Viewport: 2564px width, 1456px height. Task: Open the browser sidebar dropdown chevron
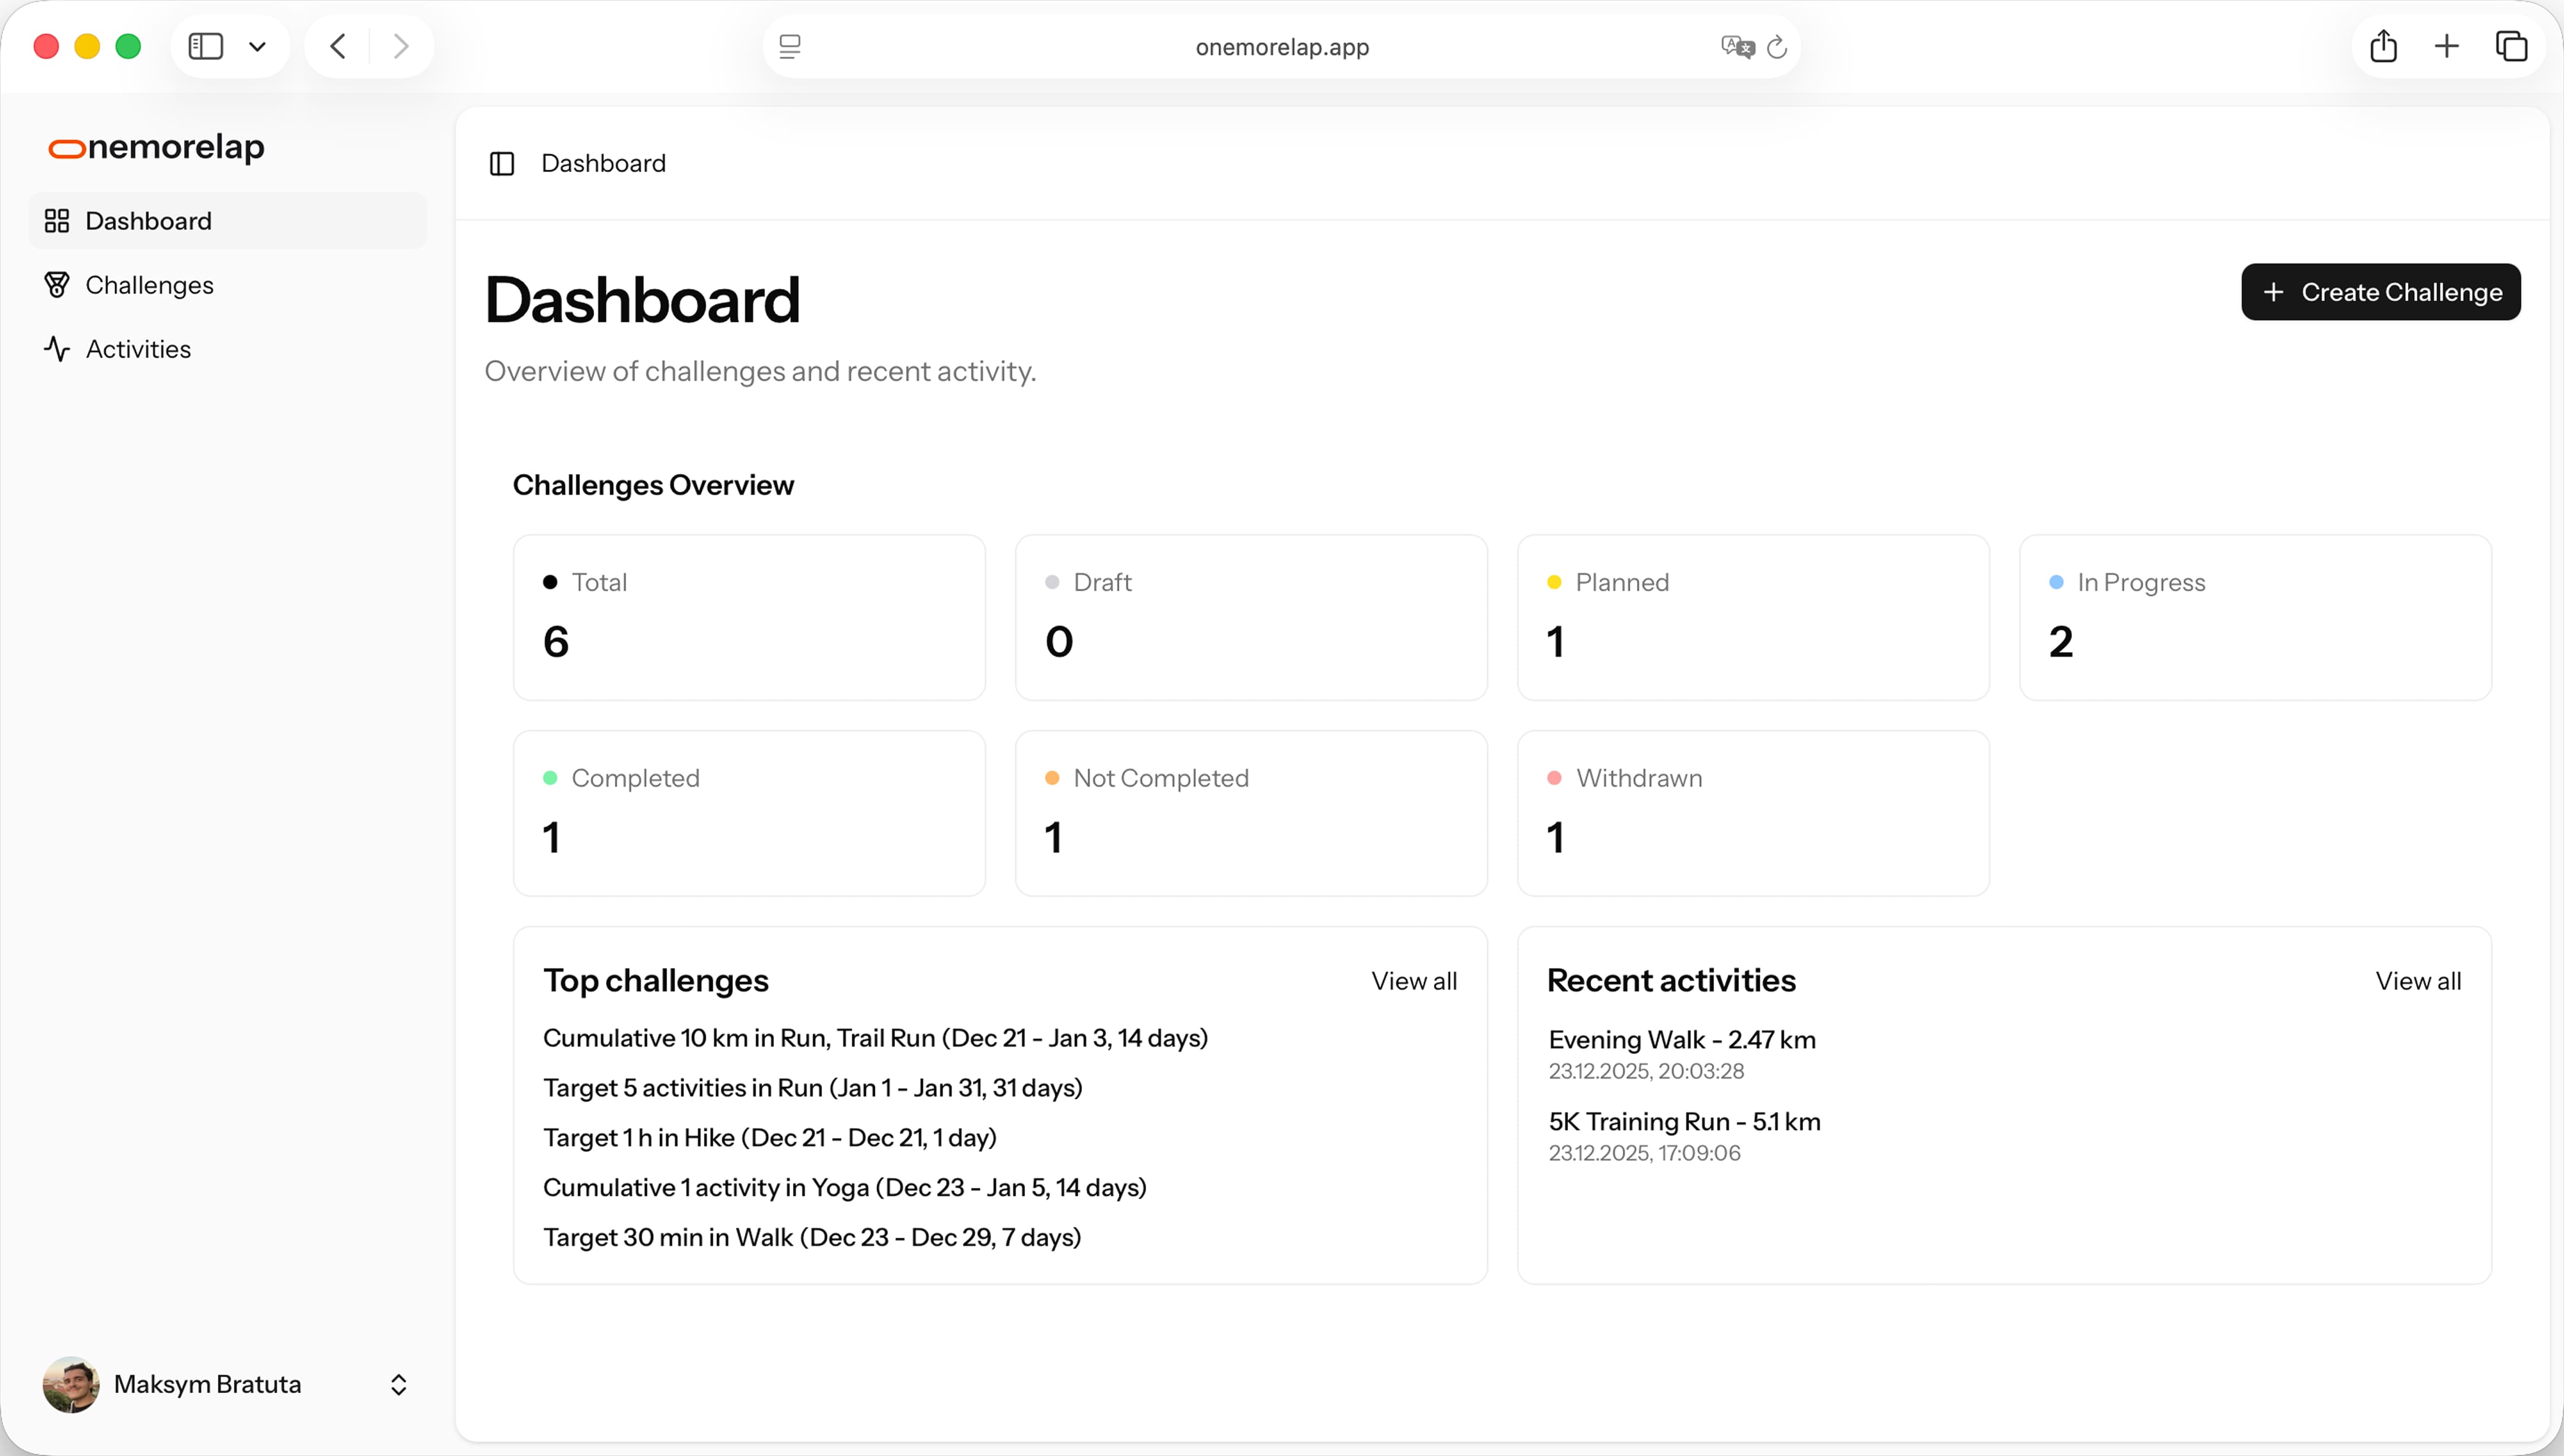pos(257,46)
